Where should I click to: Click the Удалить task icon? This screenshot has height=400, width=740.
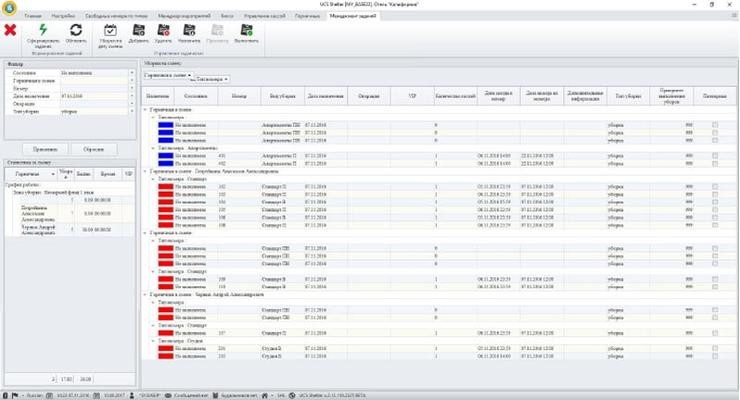[165, 31]
